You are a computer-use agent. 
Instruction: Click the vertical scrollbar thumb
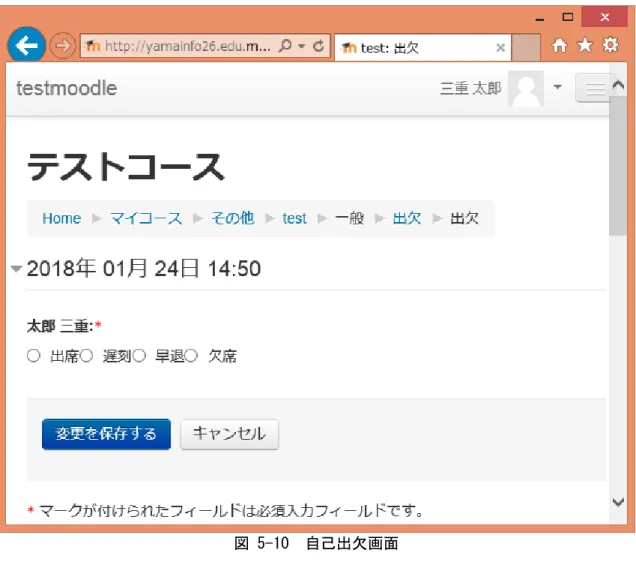(x=618, y=166)
